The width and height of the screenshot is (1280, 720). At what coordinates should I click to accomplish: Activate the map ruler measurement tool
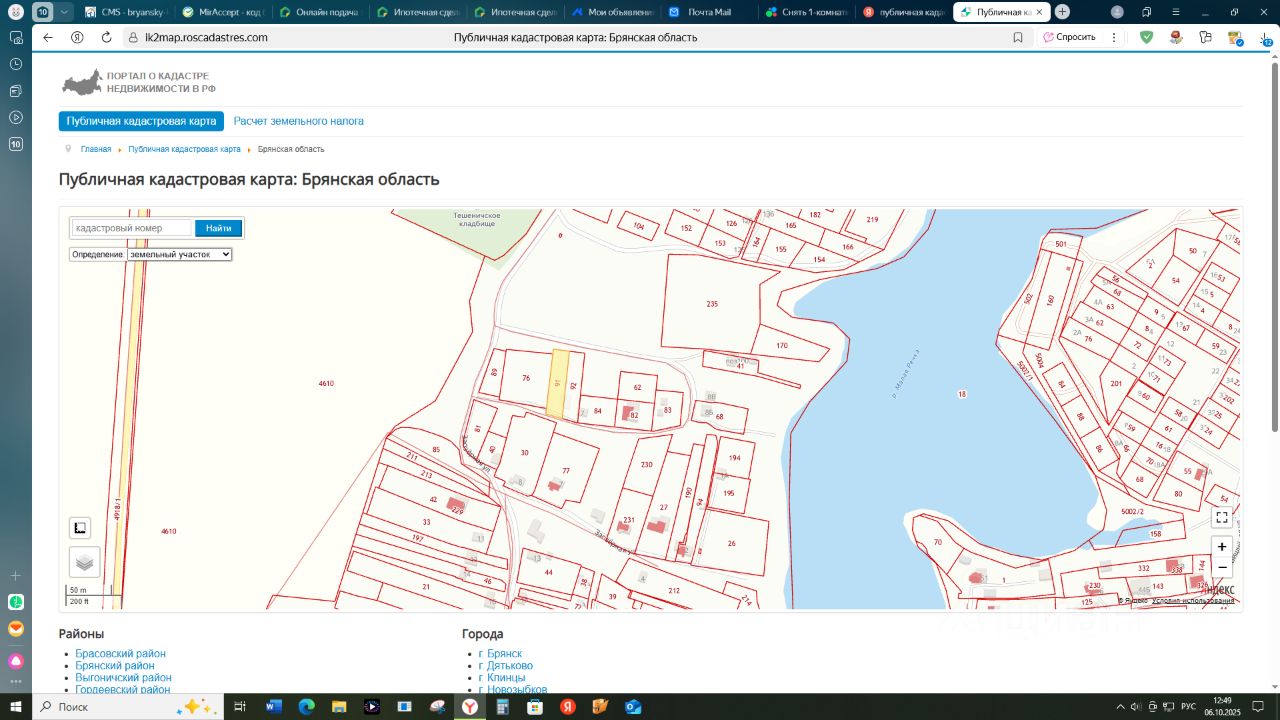coord(81,528)
